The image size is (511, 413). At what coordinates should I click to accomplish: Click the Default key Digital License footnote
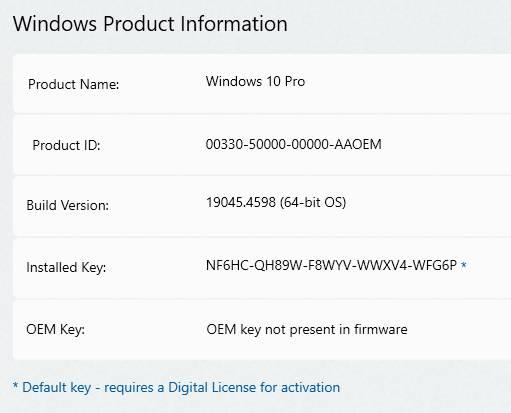point(176,388)
